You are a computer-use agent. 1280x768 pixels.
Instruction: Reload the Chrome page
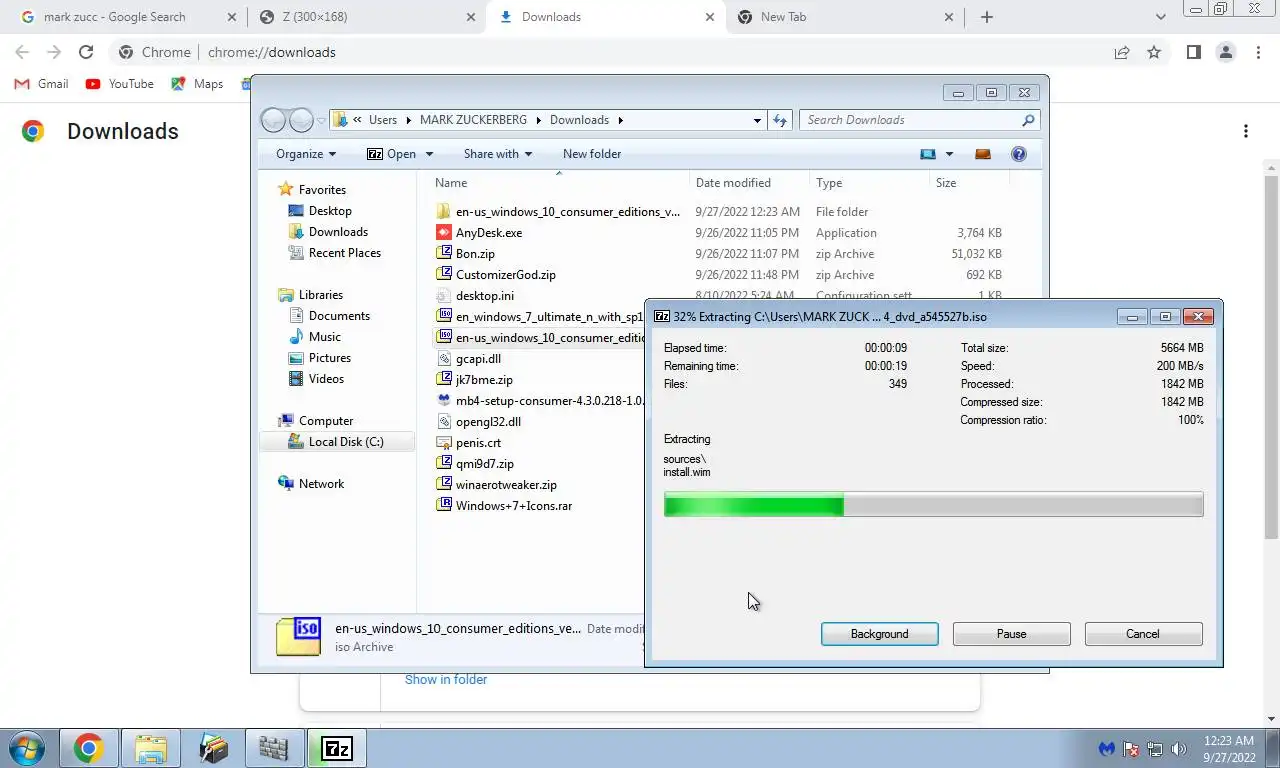[86, 52]
